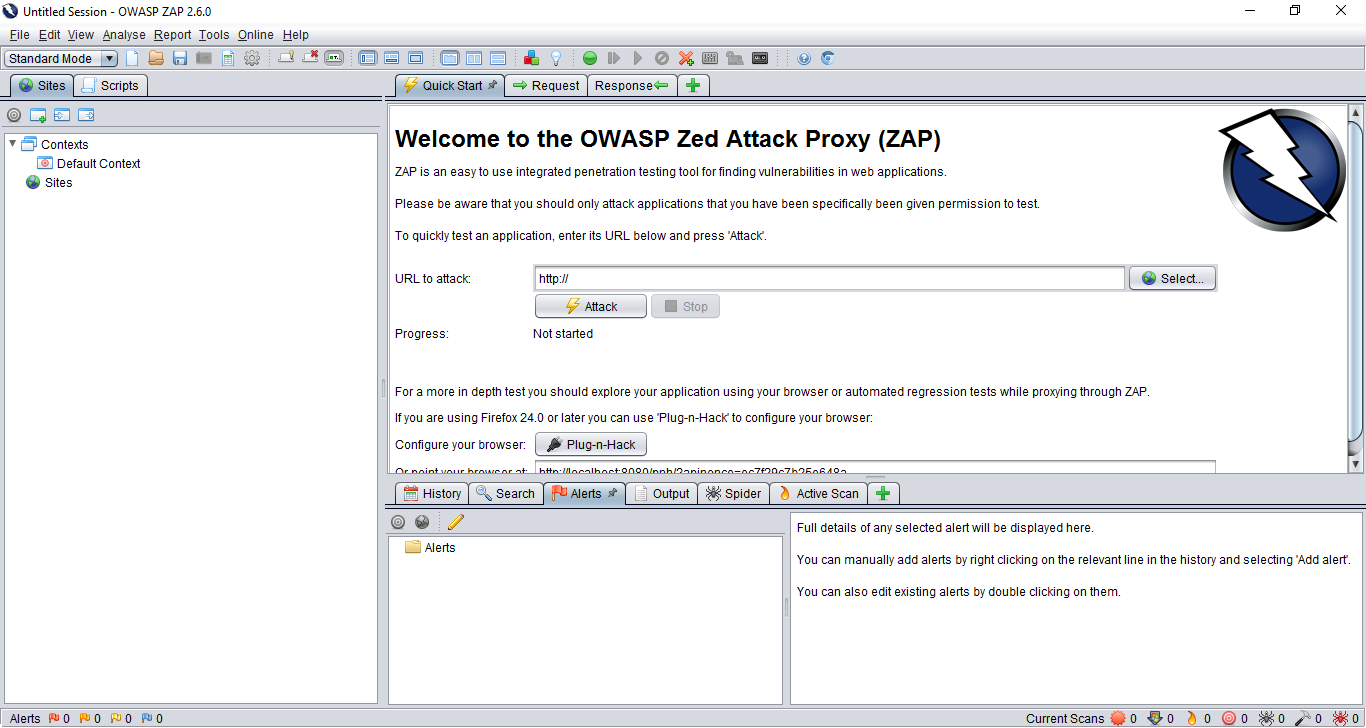The height and width of the screenshot is (728, 1366).
Task: Click the Force User Mode icon
Action: 735,58
